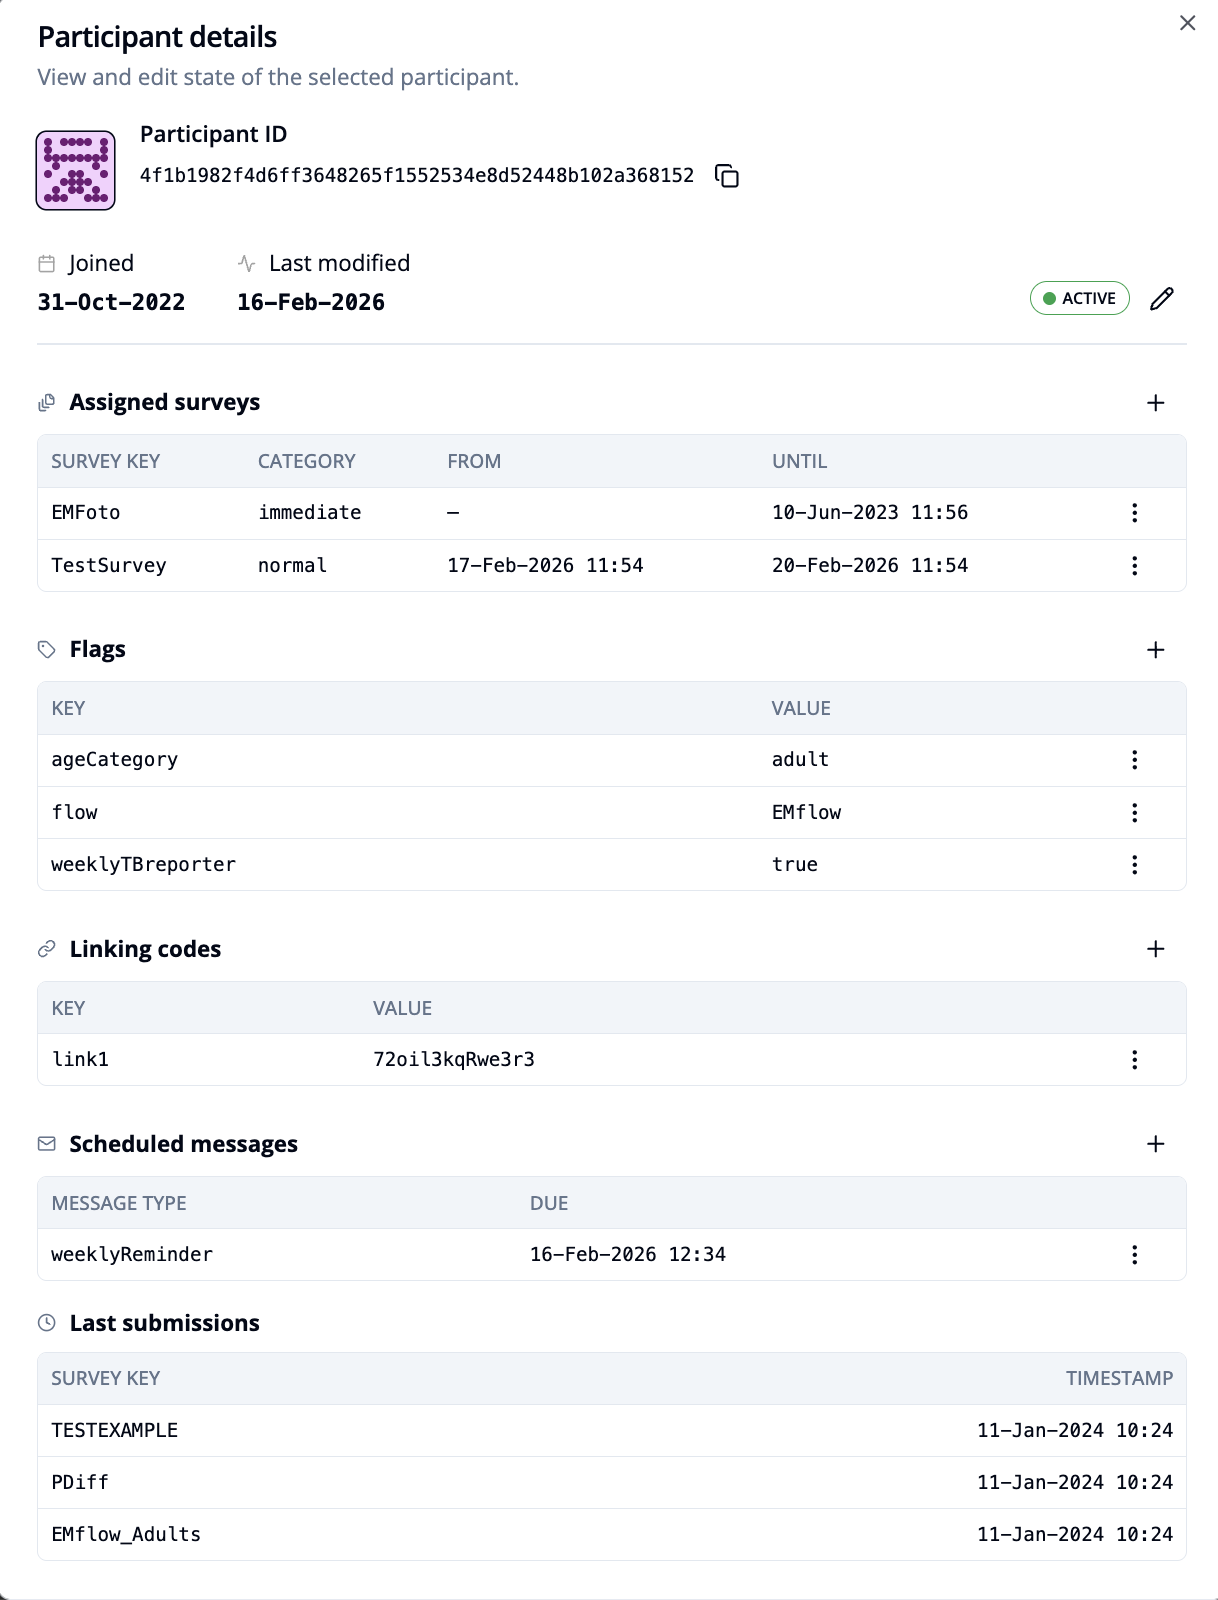The image size is (1218, 1600).
Task: Open actions menu for weeklyReminder message
Action: coord(1134,1255)
